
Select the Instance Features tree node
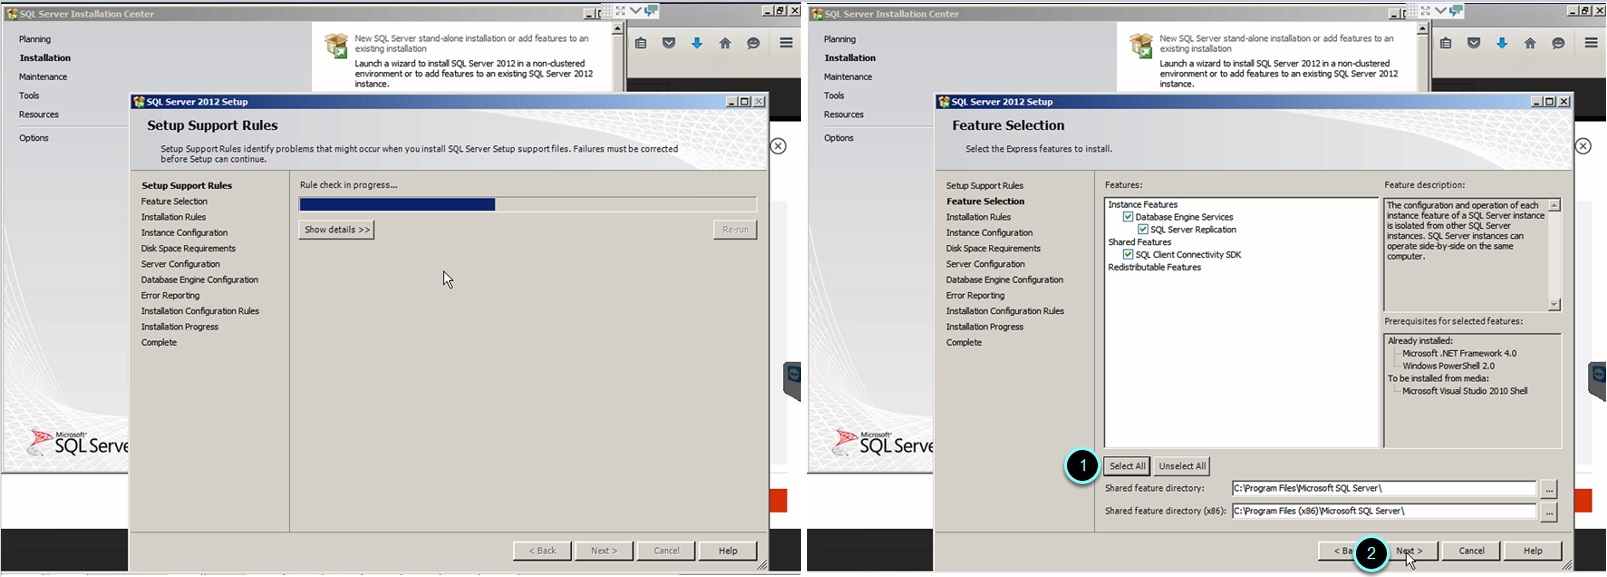tap(1143, 205)
